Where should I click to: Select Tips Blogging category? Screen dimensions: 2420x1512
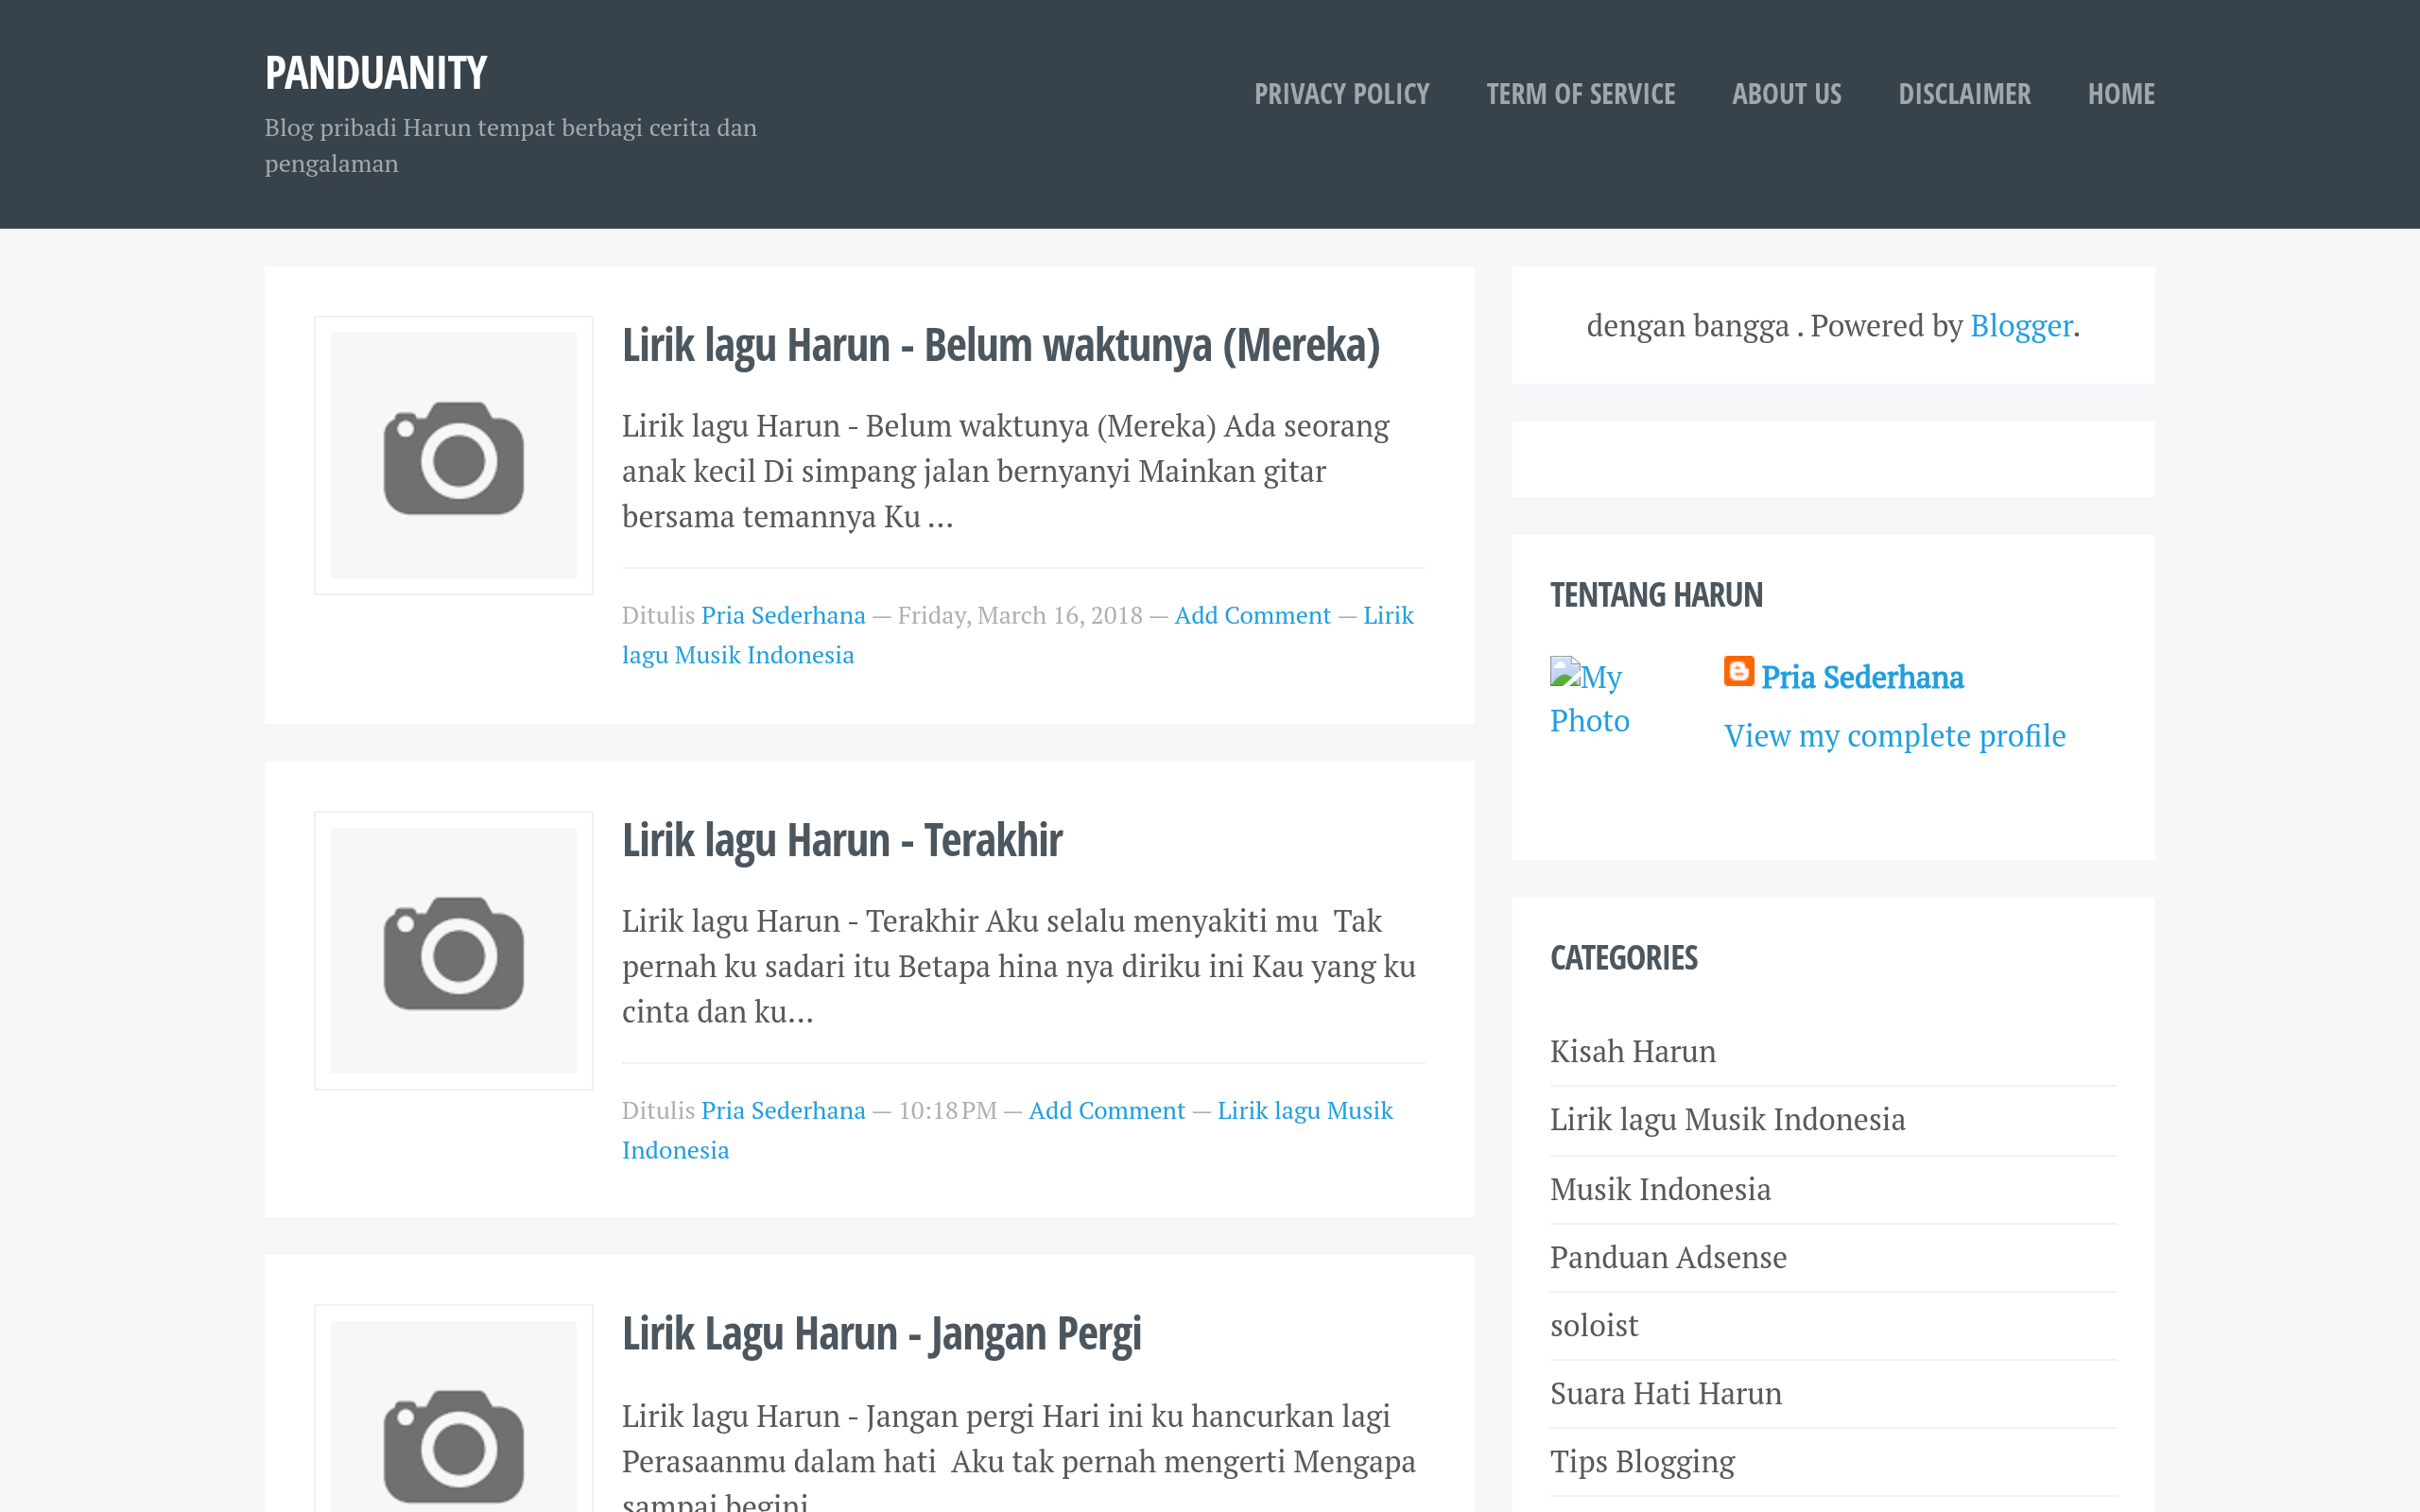1642,1462
